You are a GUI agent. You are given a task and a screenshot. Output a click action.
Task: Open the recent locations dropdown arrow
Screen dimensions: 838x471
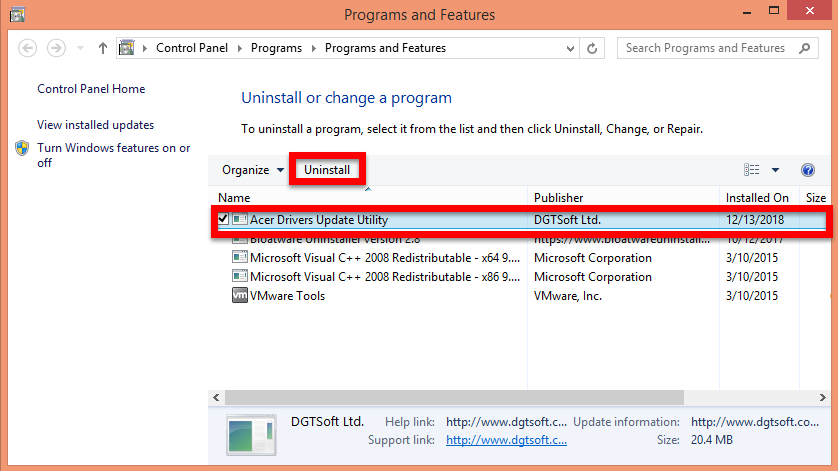pos(80,48)
